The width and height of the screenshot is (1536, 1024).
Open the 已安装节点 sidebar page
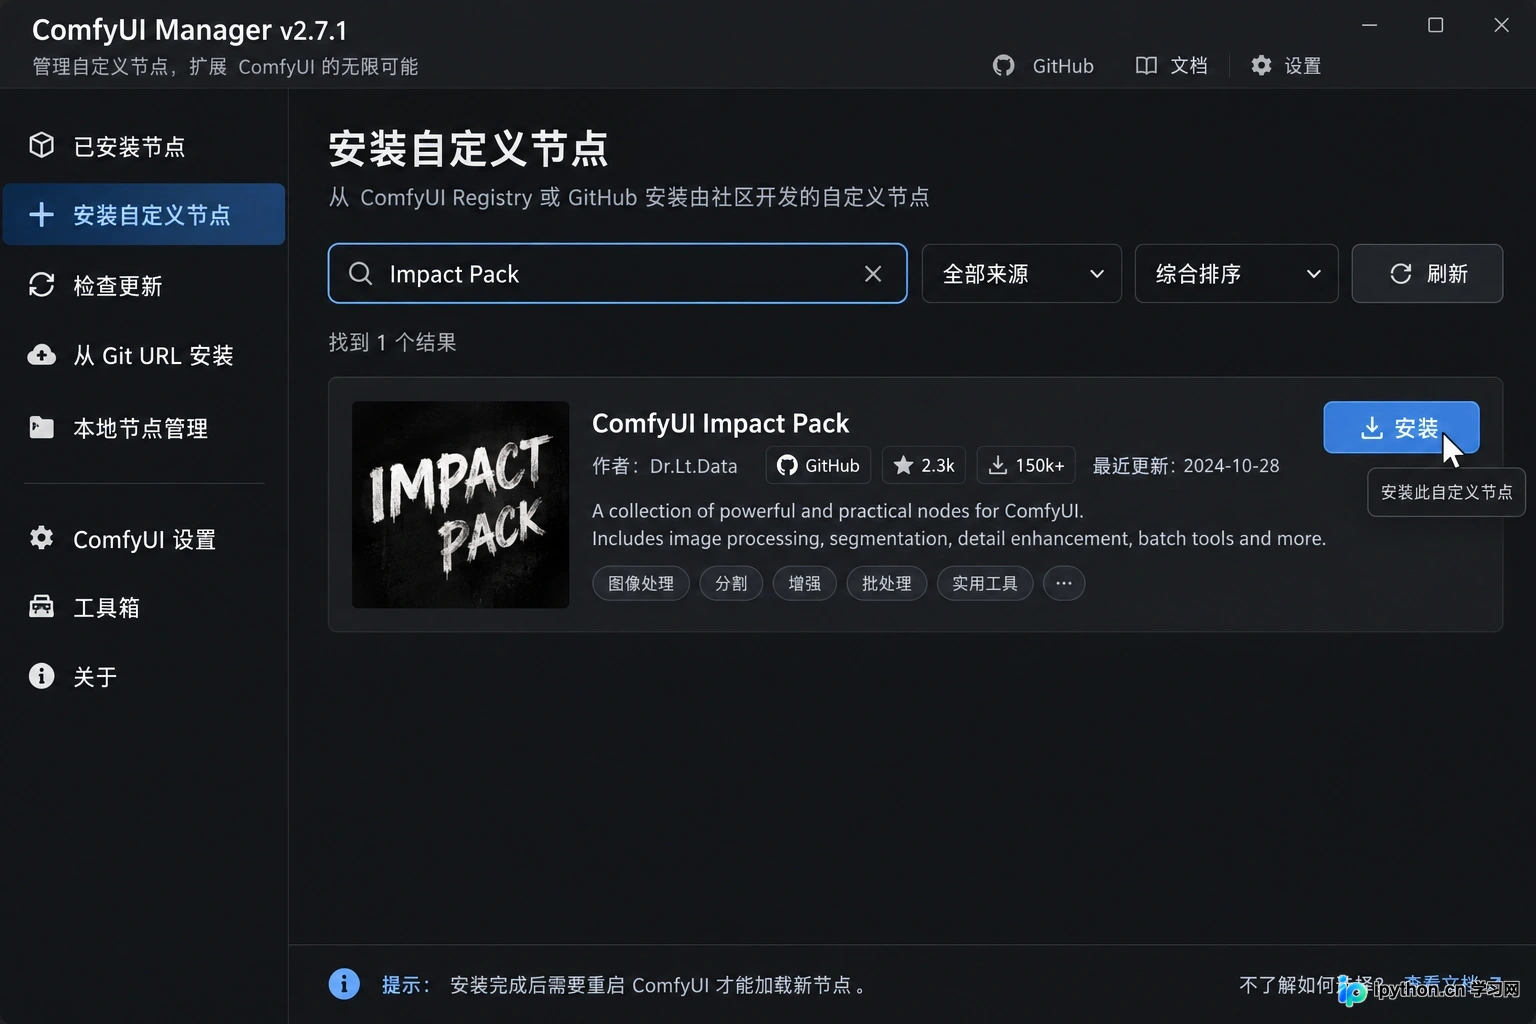[144, 146]
